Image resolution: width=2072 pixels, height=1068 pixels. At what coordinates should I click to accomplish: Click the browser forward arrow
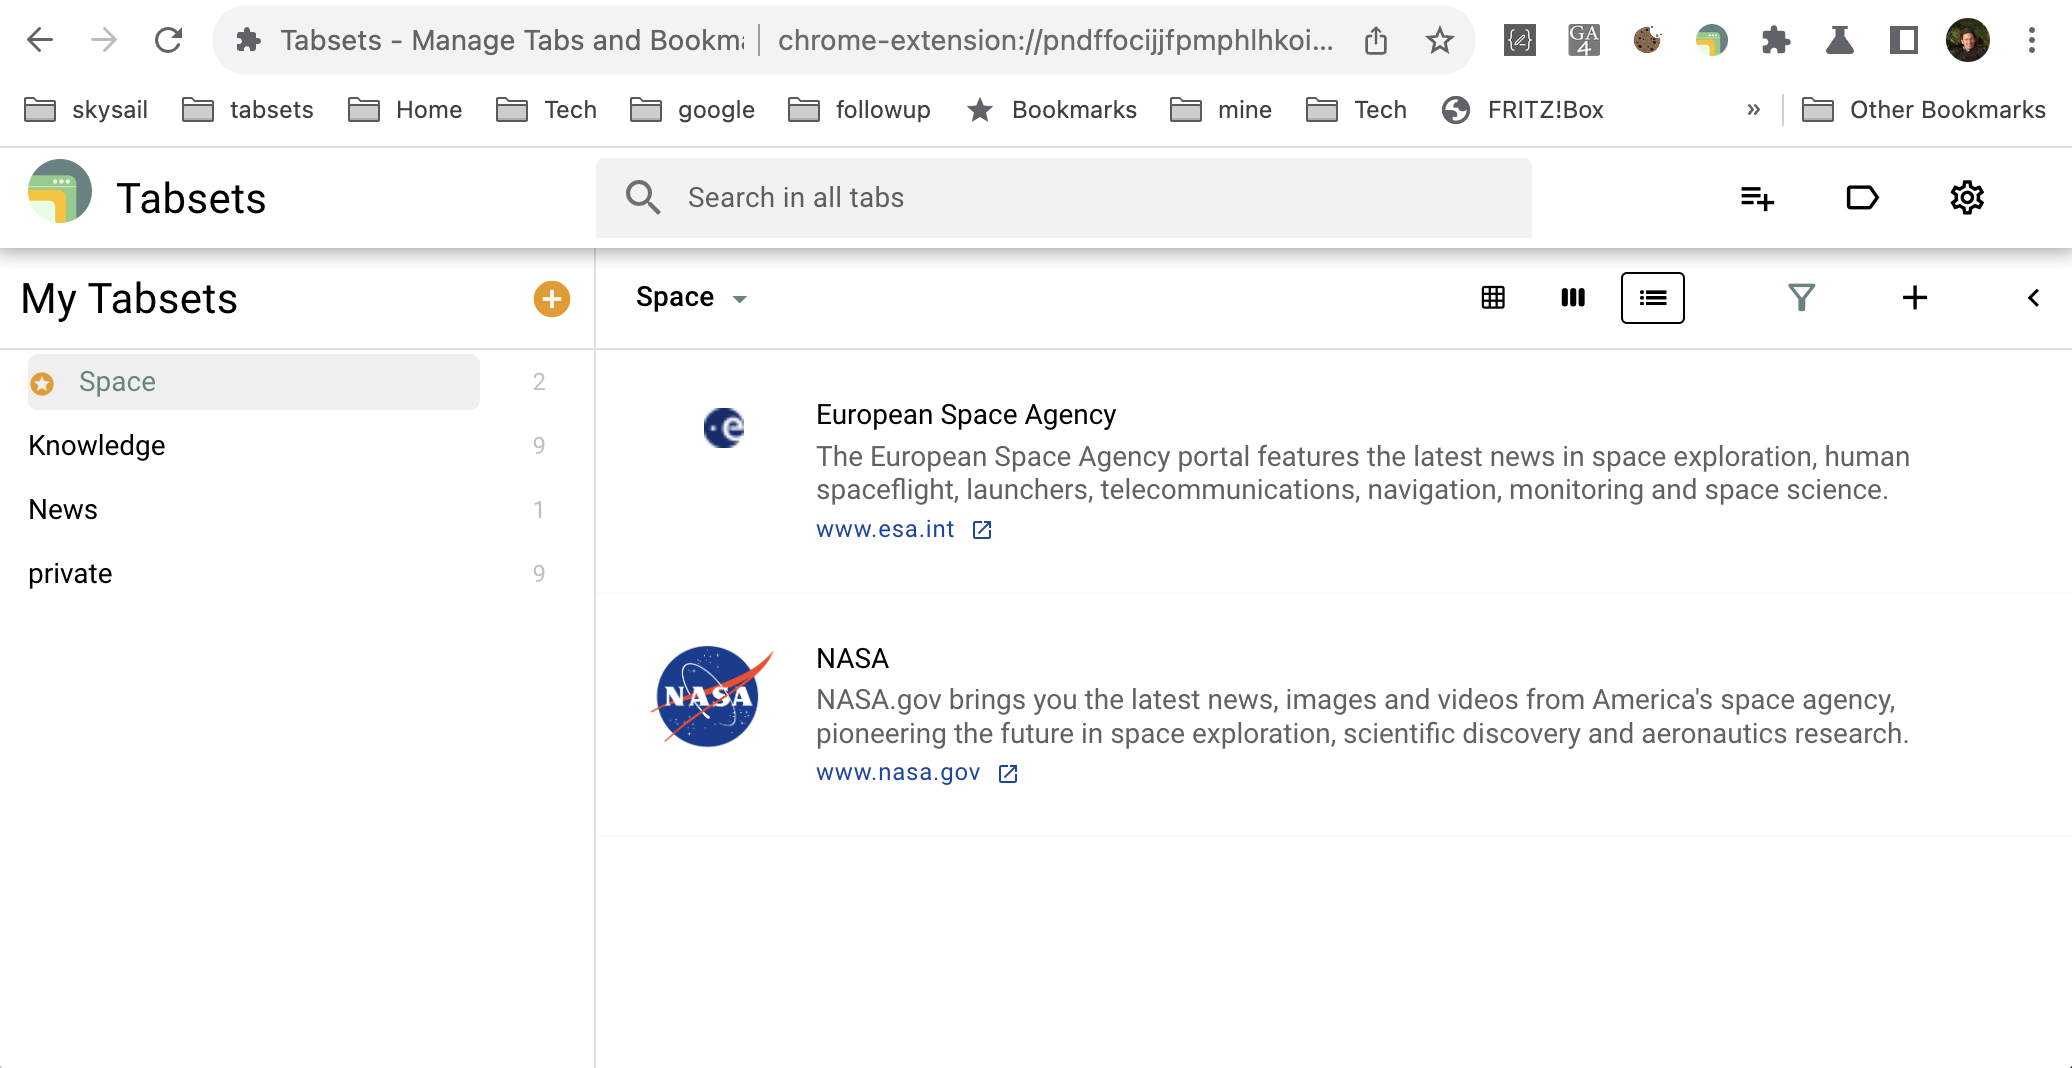tap(104, 40)
